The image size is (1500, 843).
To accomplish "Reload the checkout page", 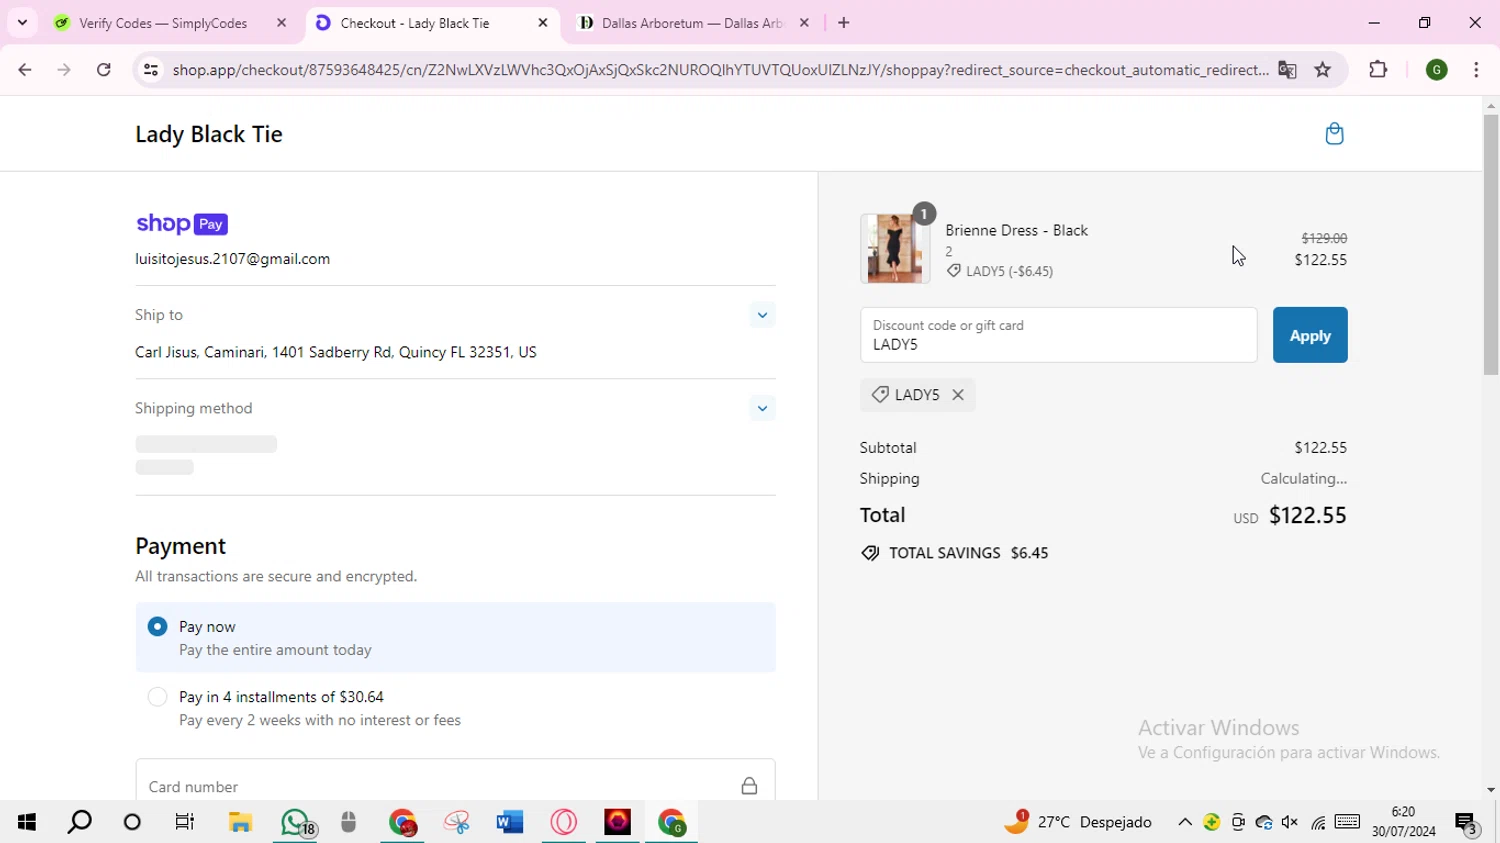I will click(x=104, y=70).
